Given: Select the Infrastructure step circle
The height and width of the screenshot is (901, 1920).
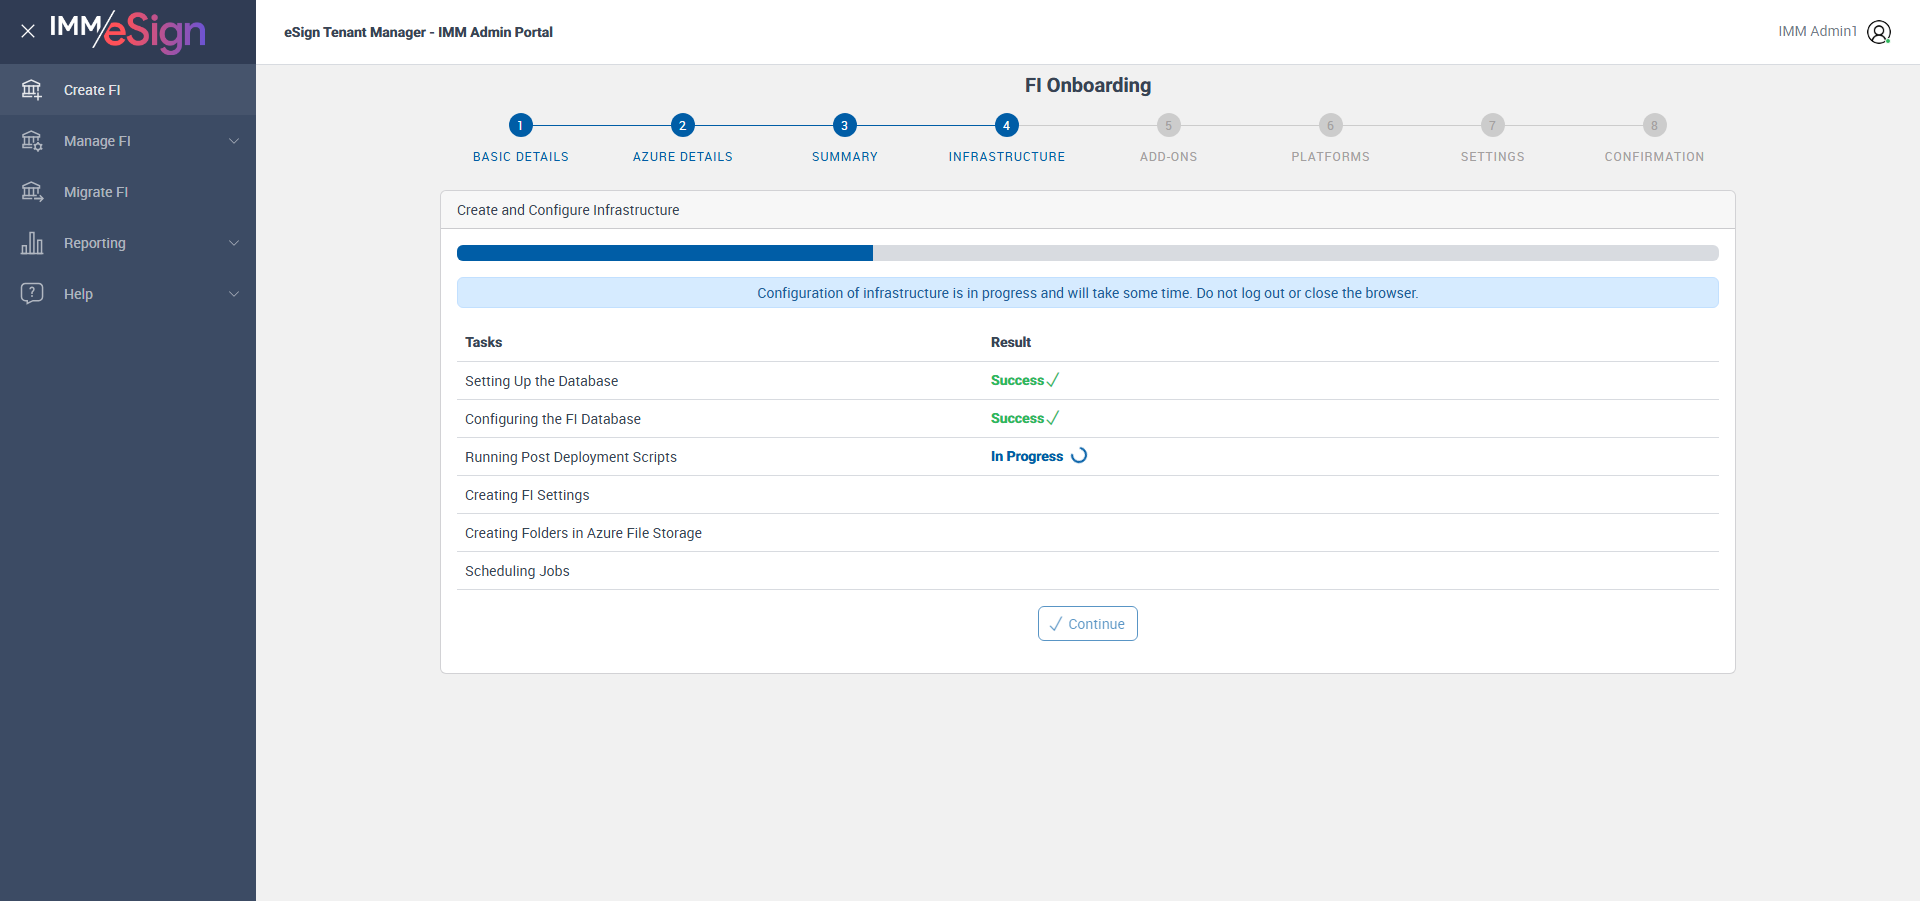Looking at the screenshot, I should pyautogui.click(x=1007, y=125).
